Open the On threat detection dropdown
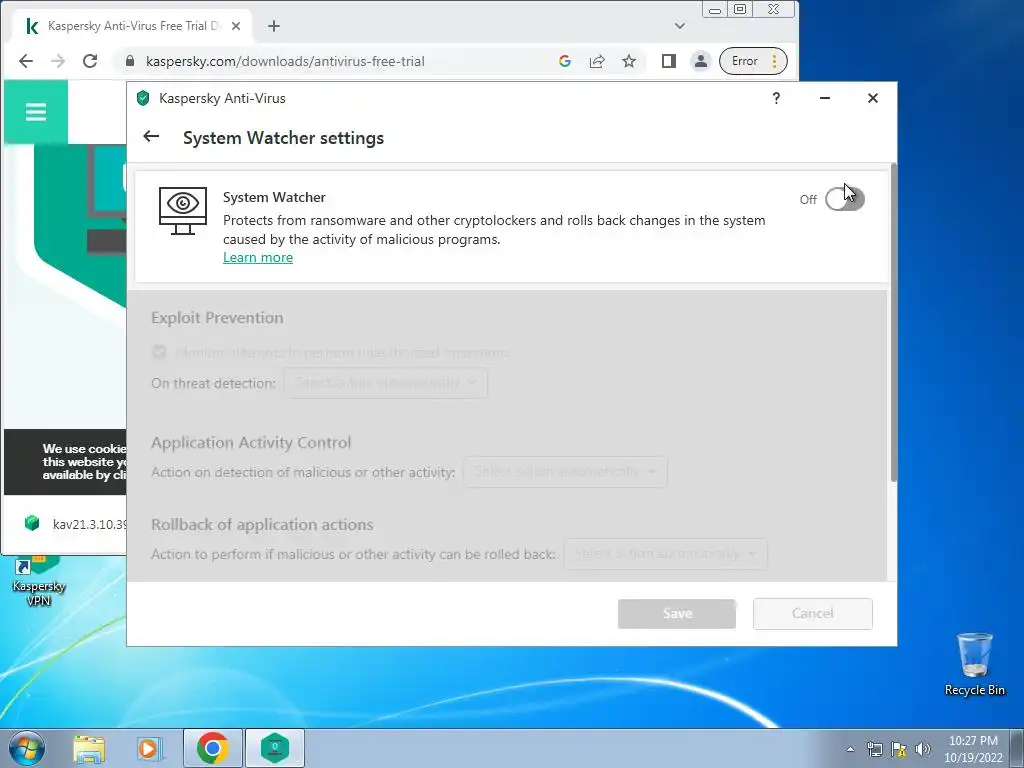 pyautogui.click(x=385, y=383)
